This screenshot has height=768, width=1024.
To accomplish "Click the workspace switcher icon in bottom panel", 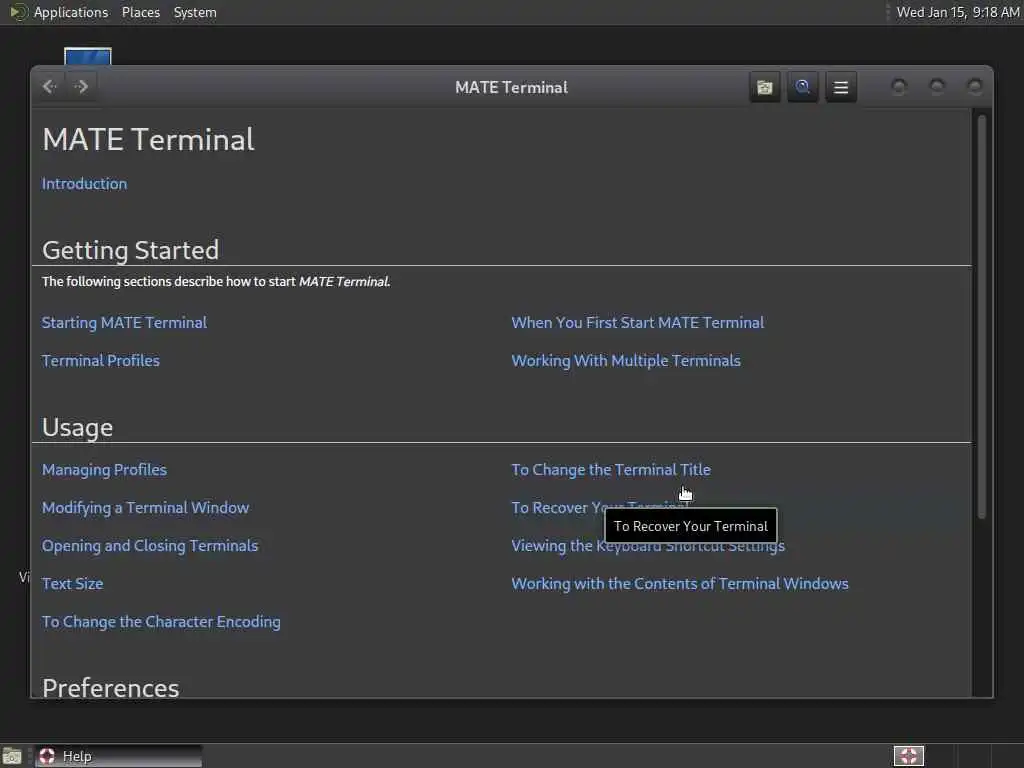I will pyautogui.click(x=908, y=756).
